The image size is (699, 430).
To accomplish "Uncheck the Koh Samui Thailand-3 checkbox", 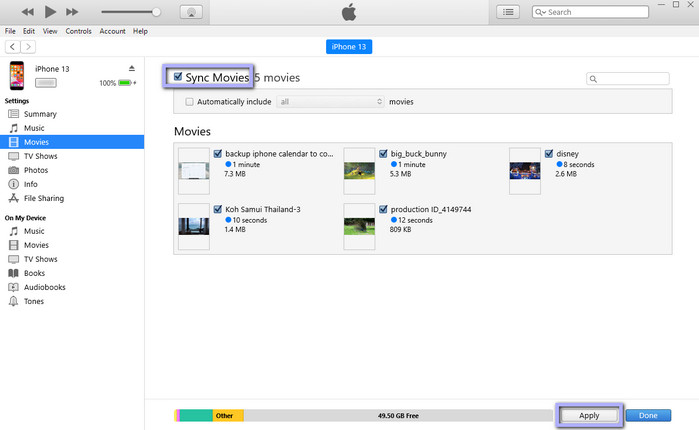I will [x=218, y=209].
